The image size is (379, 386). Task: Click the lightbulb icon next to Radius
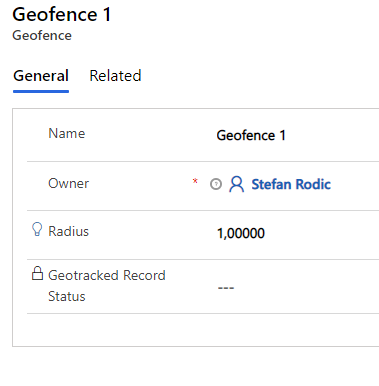pyautogui.click(x=37, y=230)
